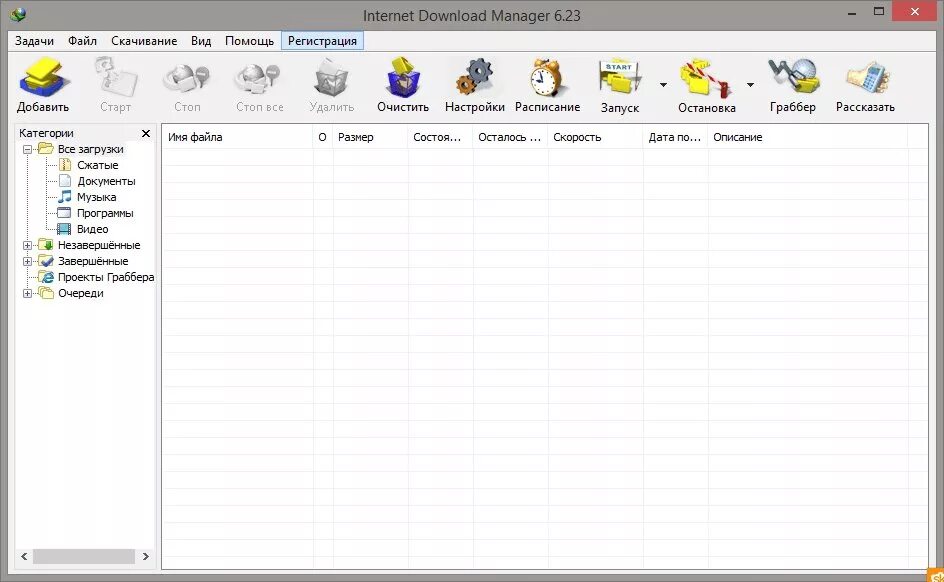
Task: Click the categories panel scroll right arrow
Action: pos(145,557)
